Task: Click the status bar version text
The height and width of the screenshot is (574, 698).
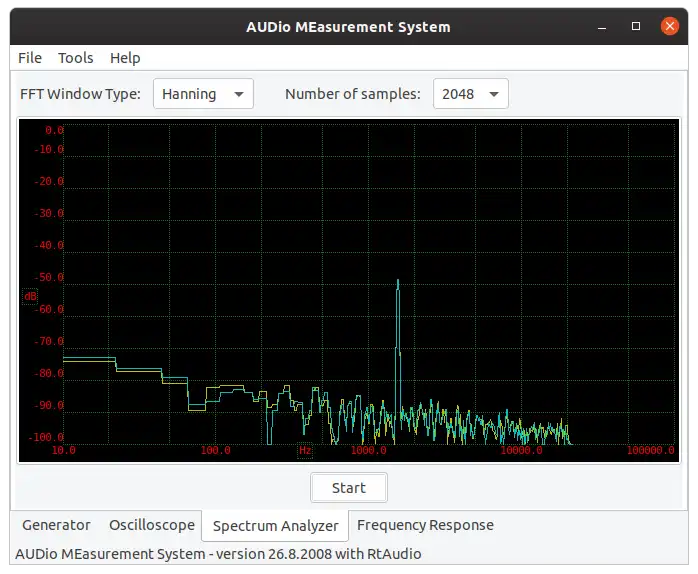Action: pyautogui.click(x=218, y=554)
